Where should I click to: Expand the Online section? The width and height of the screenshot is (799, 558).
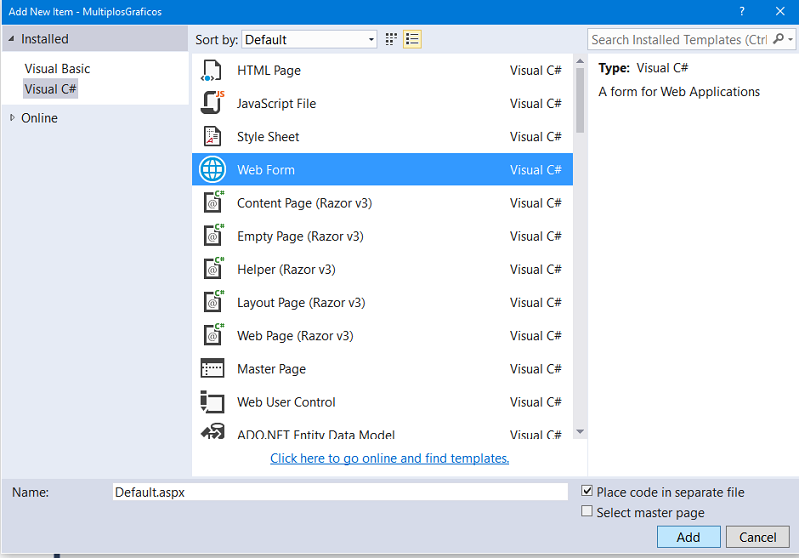12,118
